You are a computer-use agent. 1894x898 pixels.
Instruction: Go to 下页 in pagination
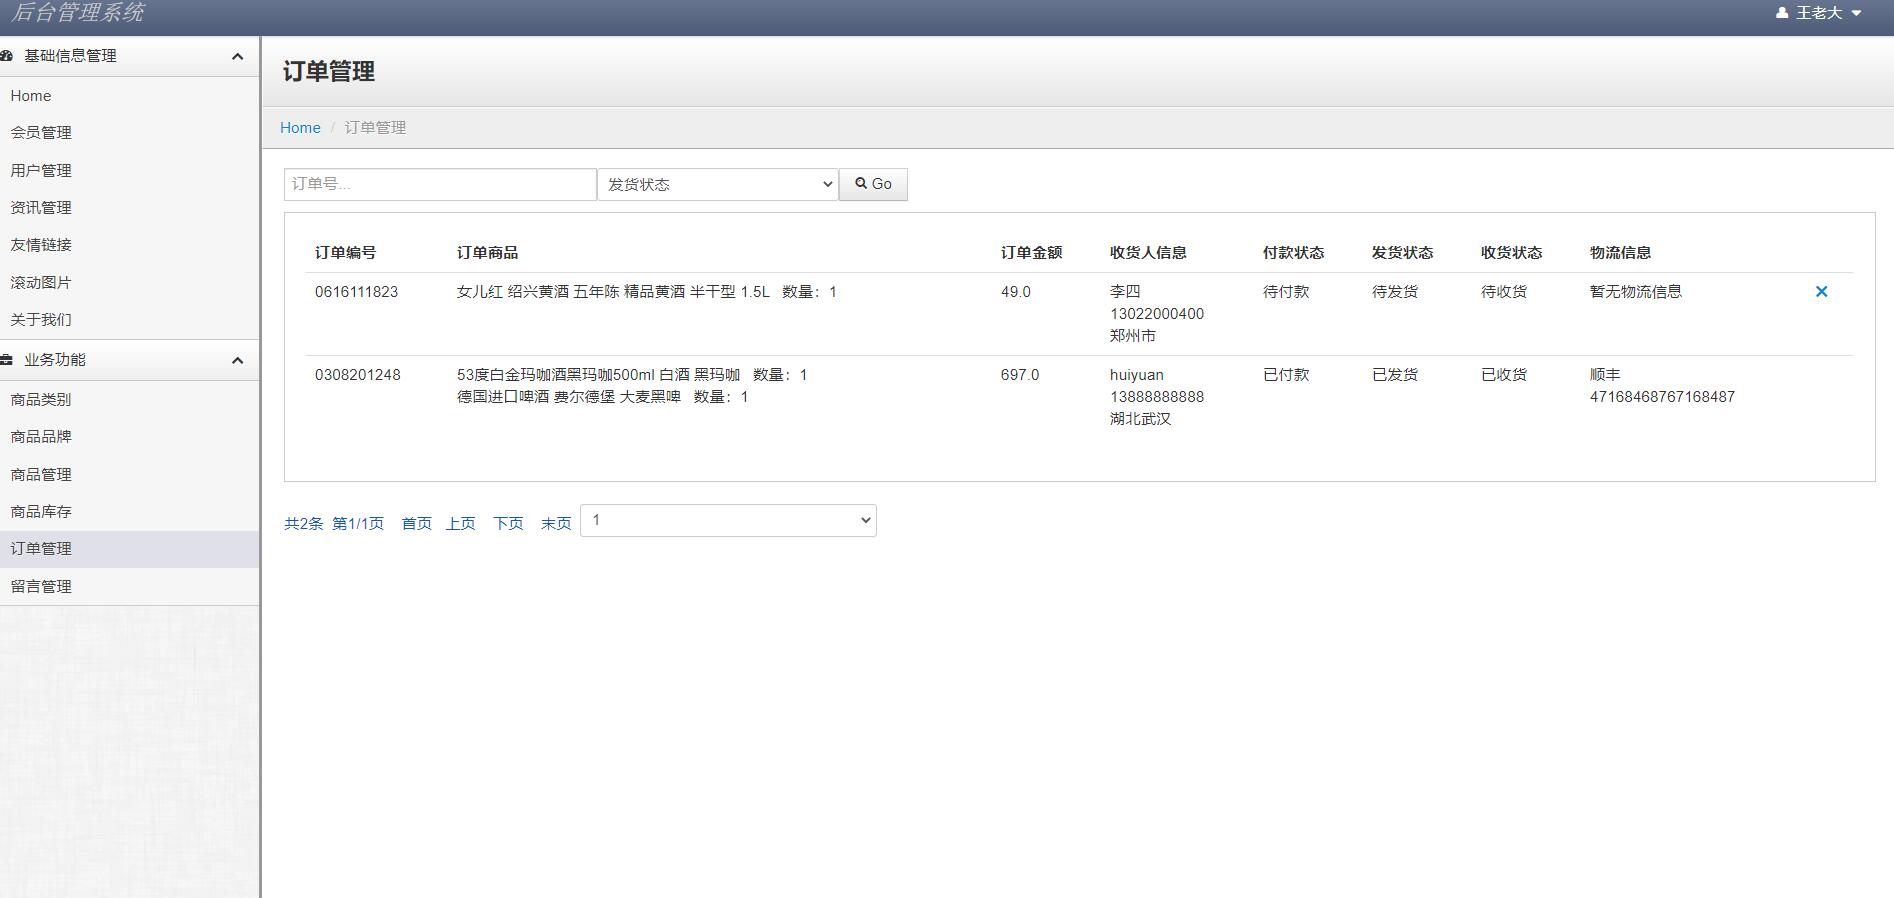508,524
